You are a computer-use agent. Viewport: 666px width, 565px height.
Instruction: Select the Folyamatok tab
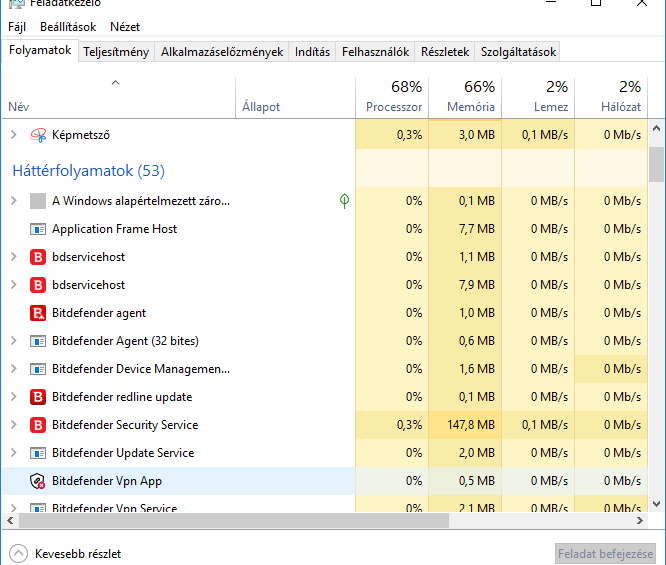[x=40, y=51]
